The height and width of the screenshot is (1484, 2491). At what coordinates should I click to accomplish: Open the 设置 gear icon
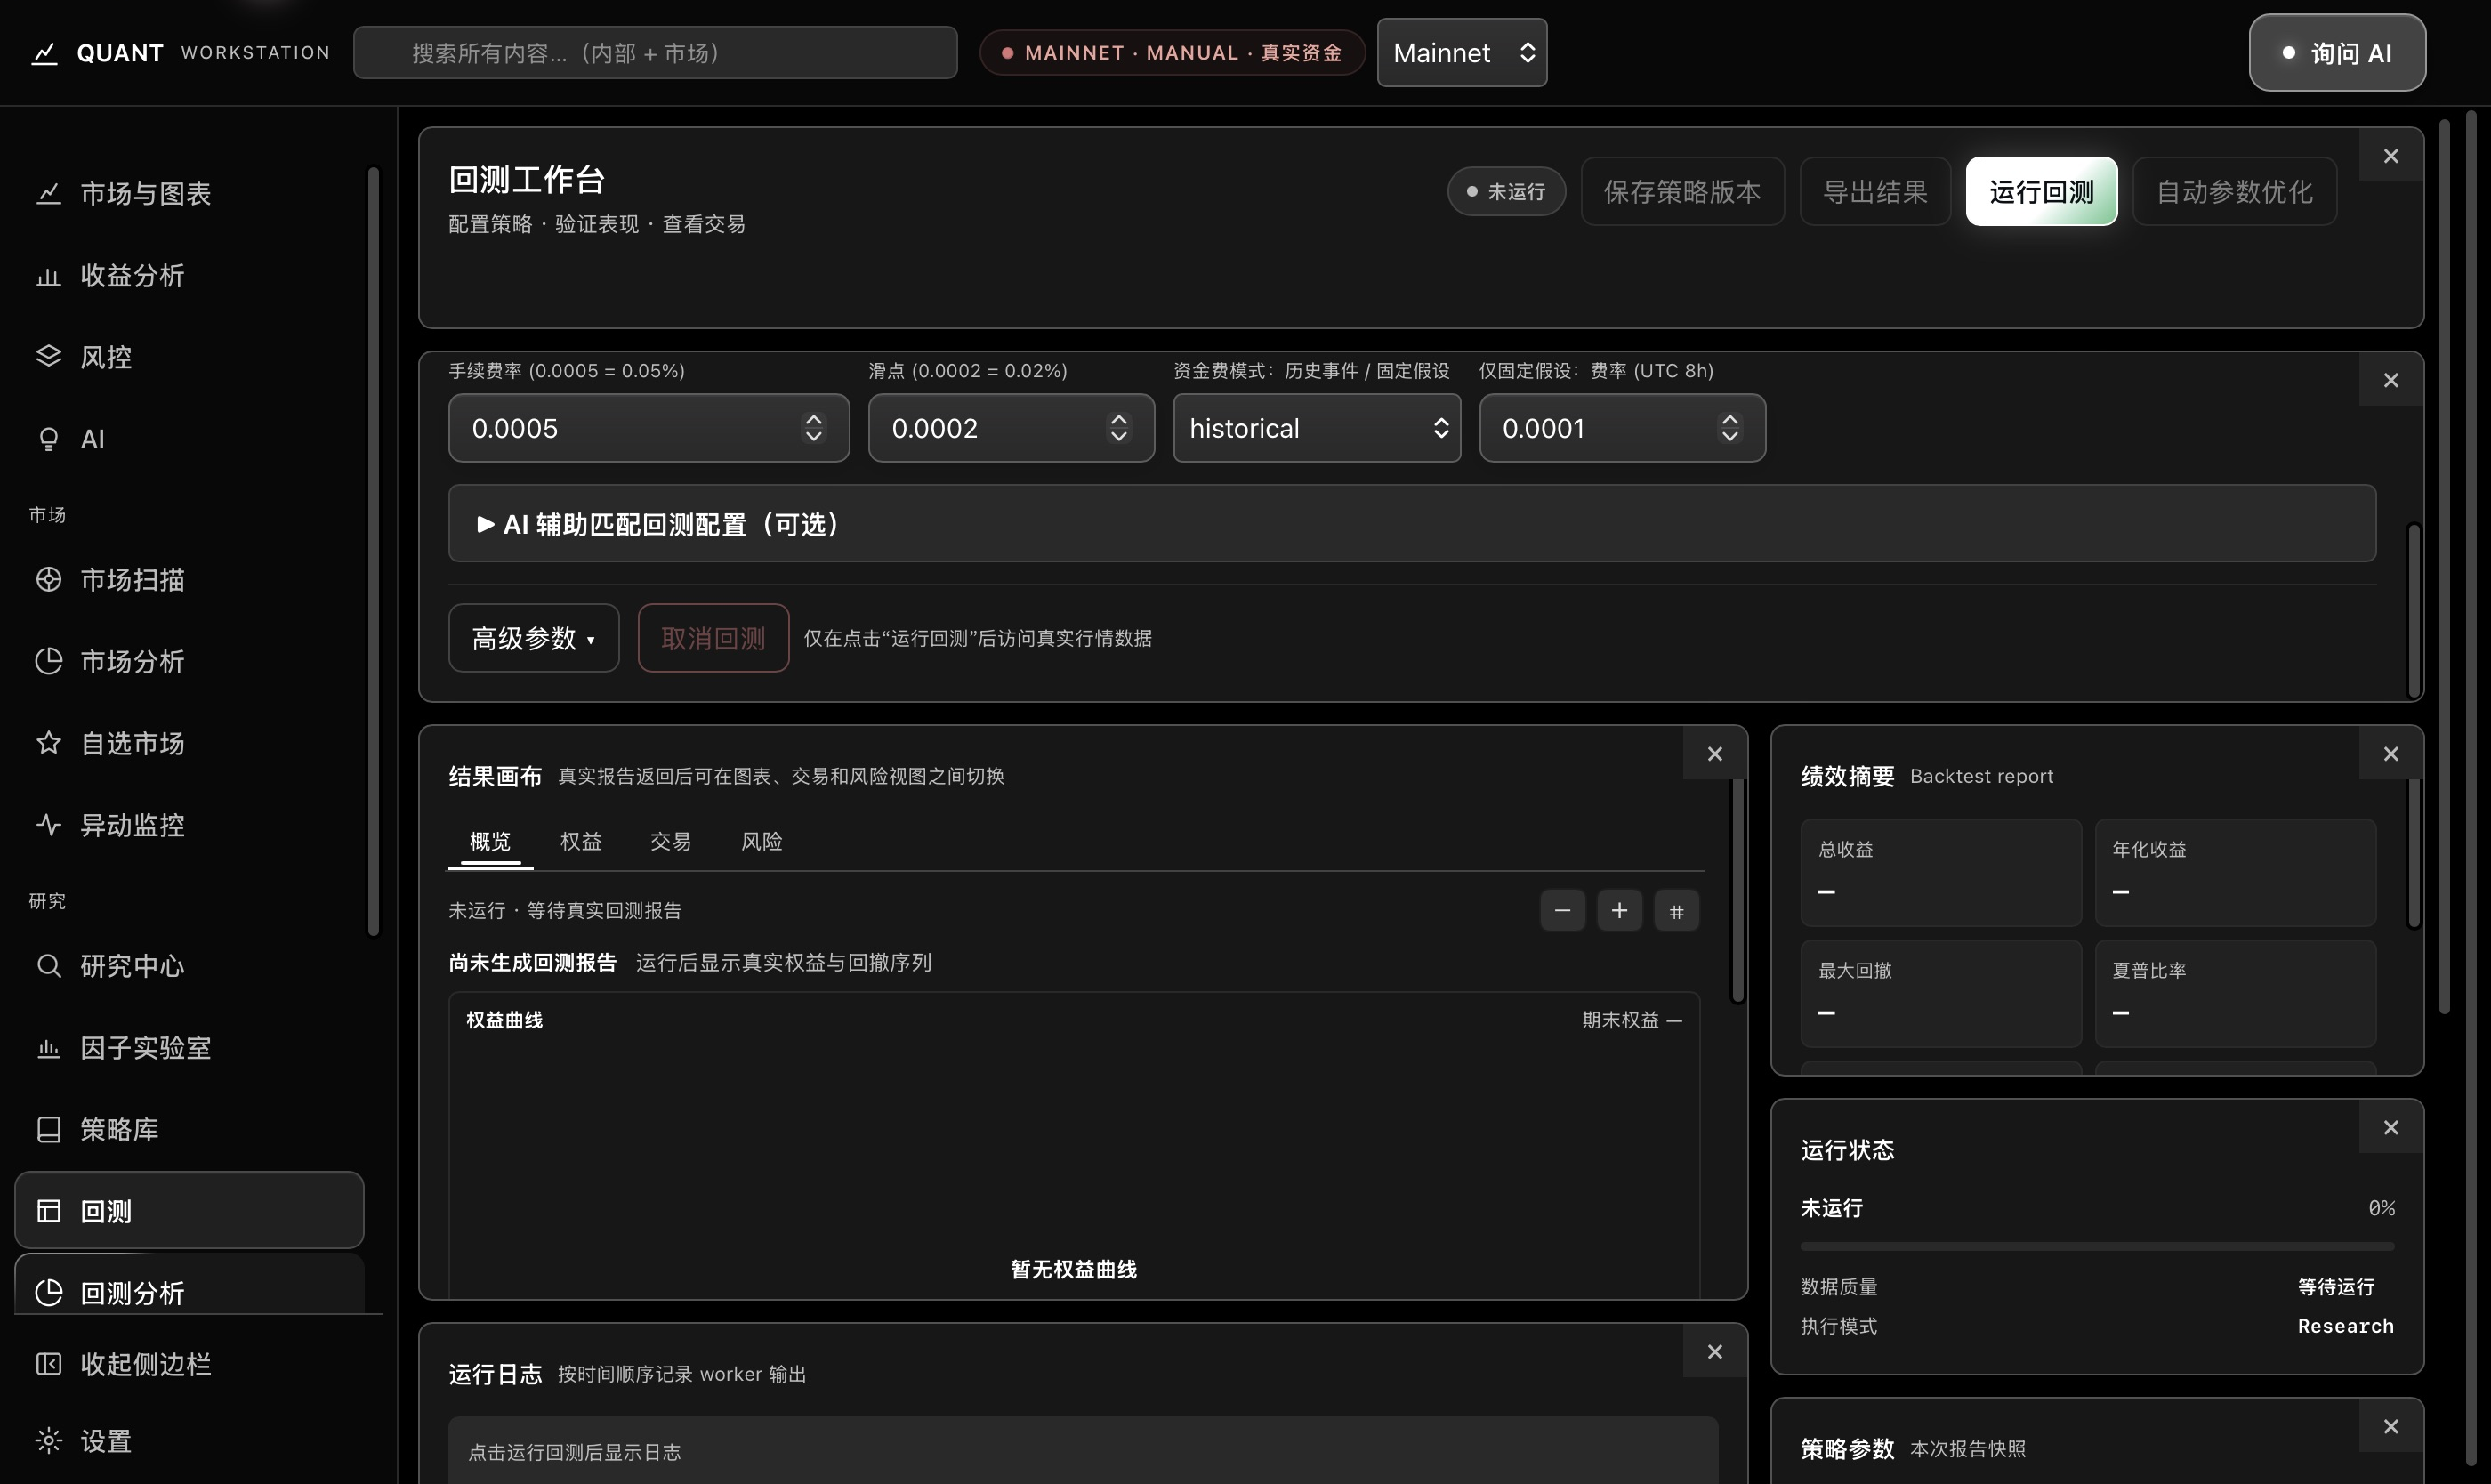48,1441
